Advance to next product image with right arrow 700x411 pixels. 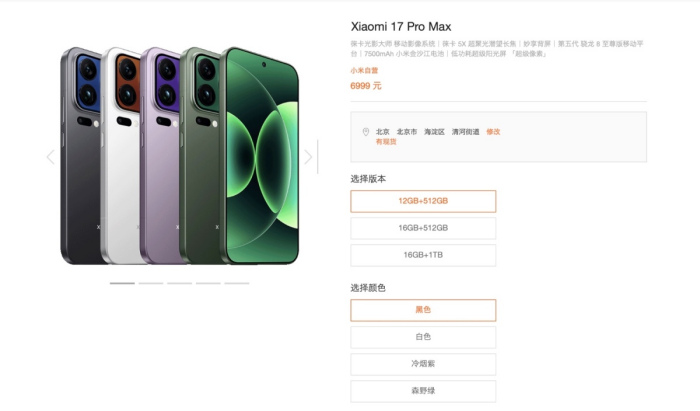[x=308, y=157]
